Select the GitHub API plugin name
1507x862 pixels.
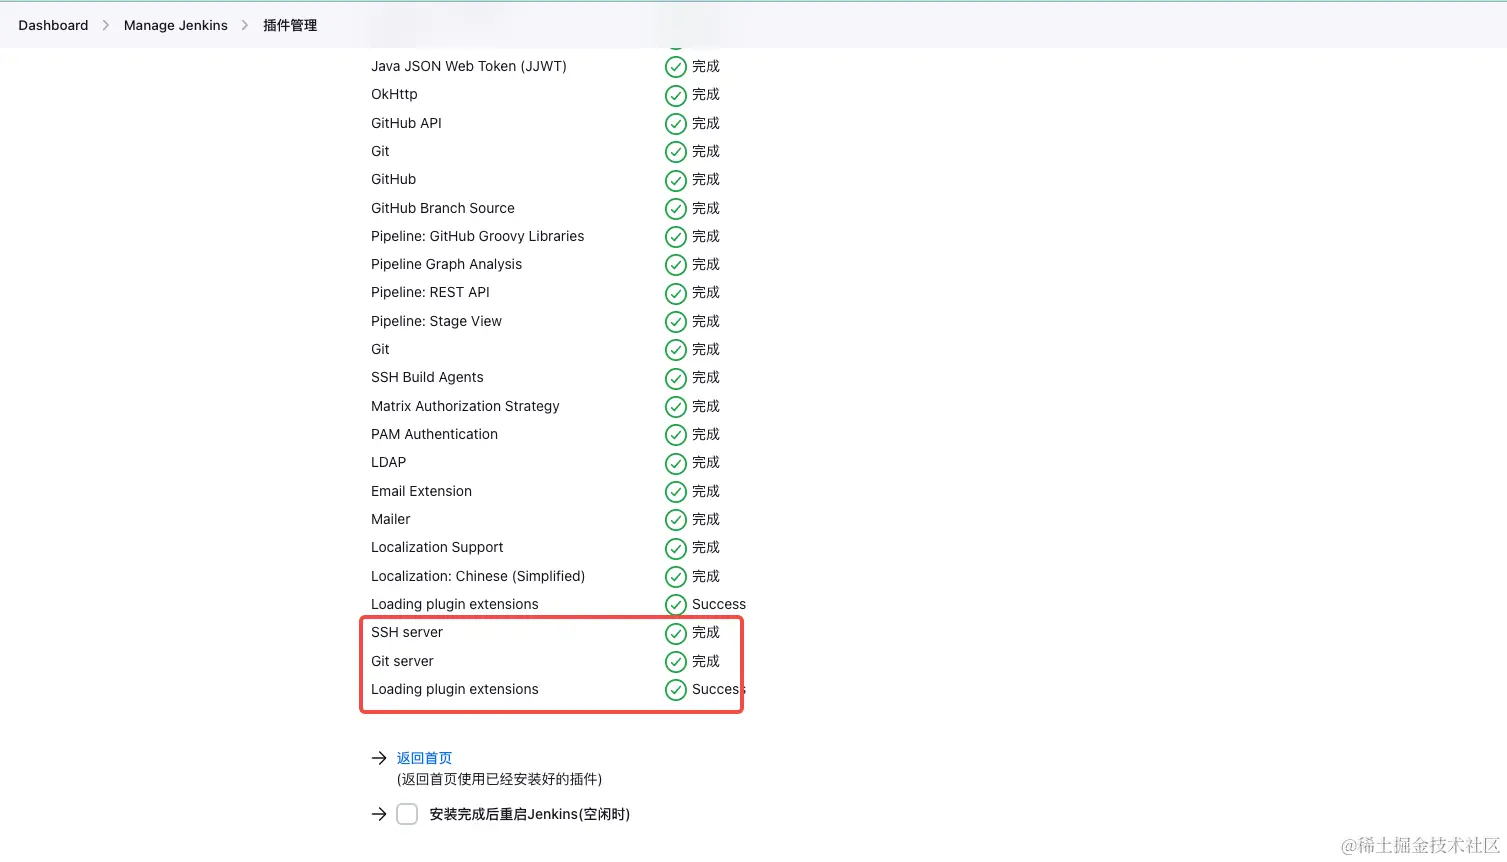406,123
